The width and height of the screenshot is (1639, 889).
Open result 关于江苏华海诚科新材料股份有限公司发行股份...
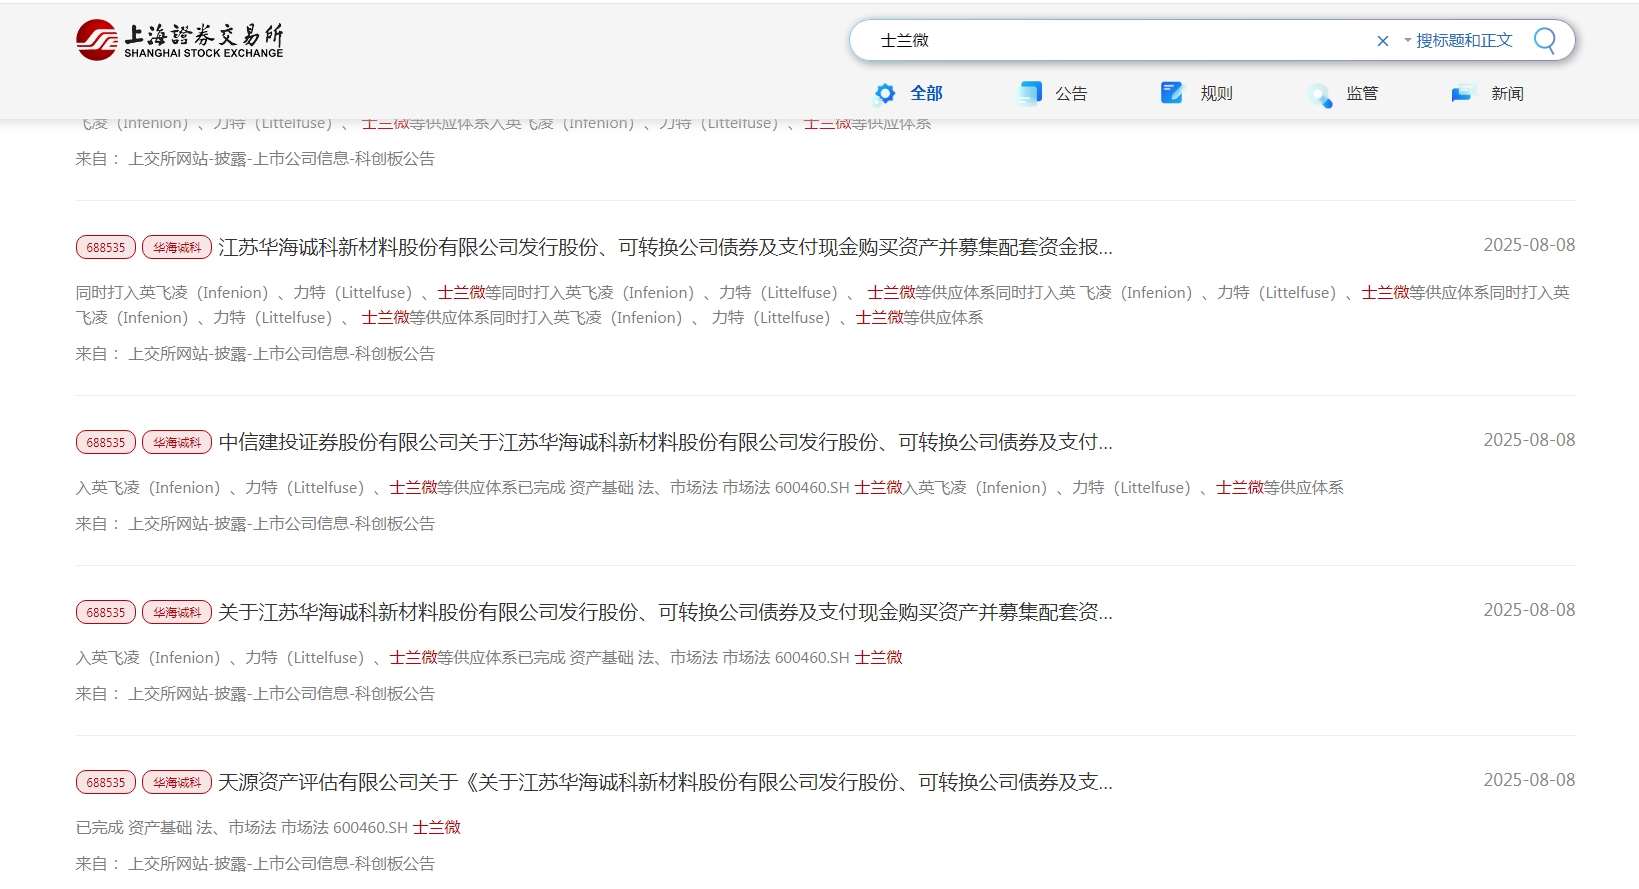665,612
